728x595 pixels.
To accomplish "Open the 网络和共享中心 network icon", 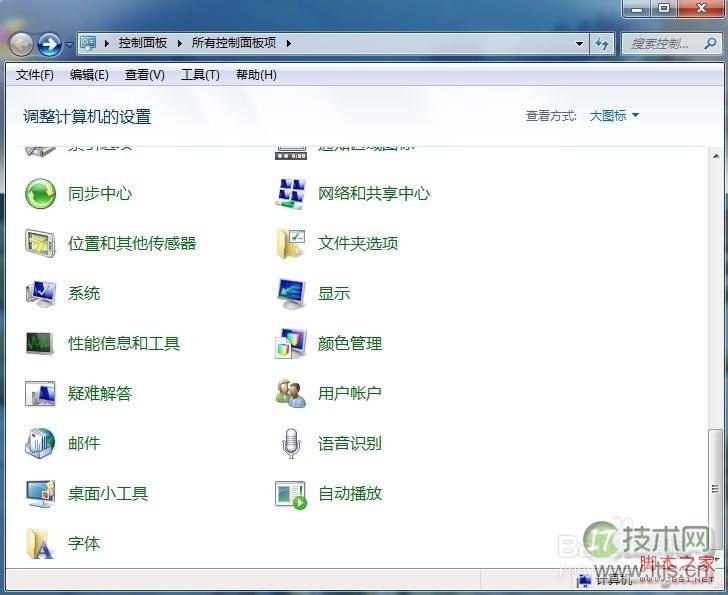I will click(291, 194).
